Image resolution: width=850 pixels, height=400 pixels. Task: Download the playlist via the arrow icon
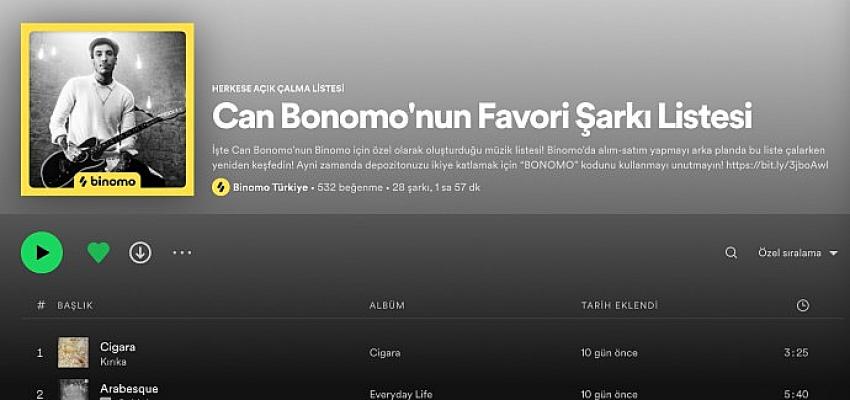(140, 253)
